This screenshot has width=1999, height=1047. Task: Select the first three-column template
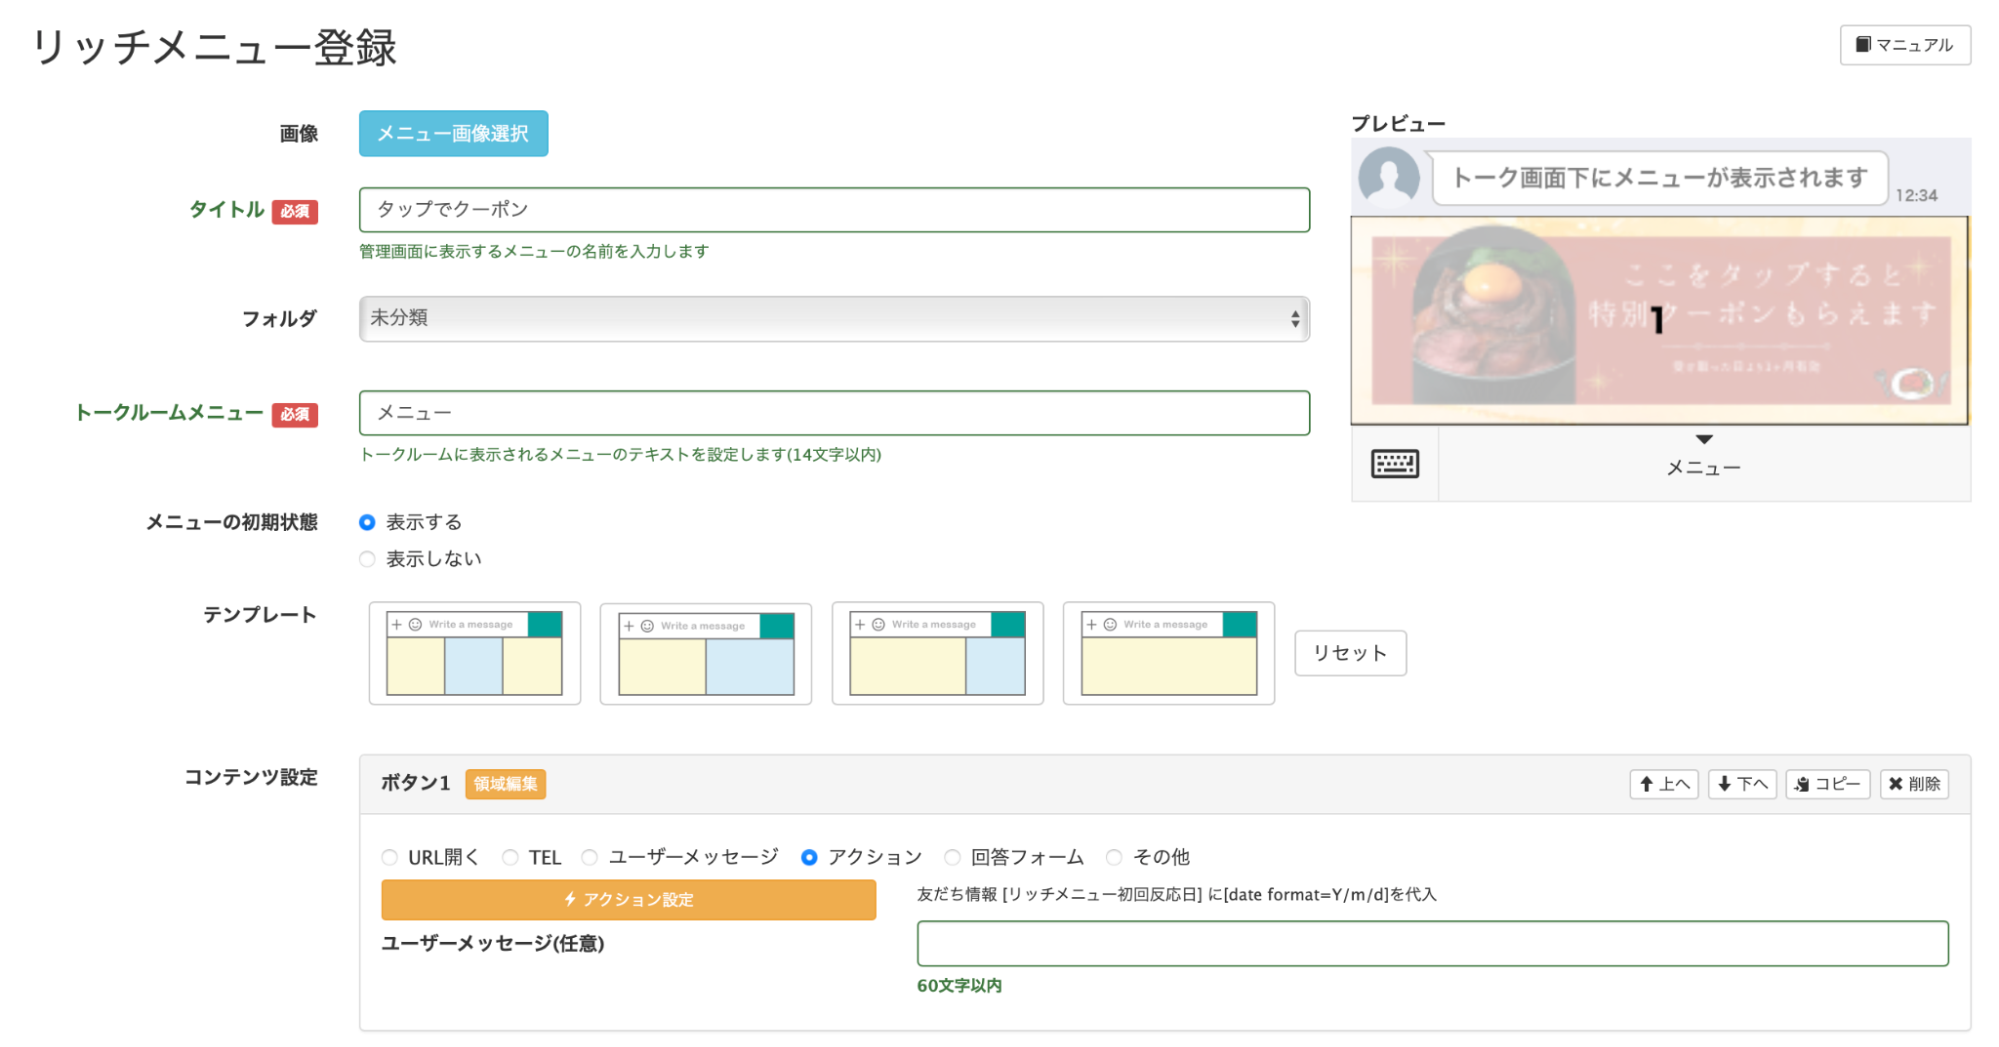click(474, 654)
